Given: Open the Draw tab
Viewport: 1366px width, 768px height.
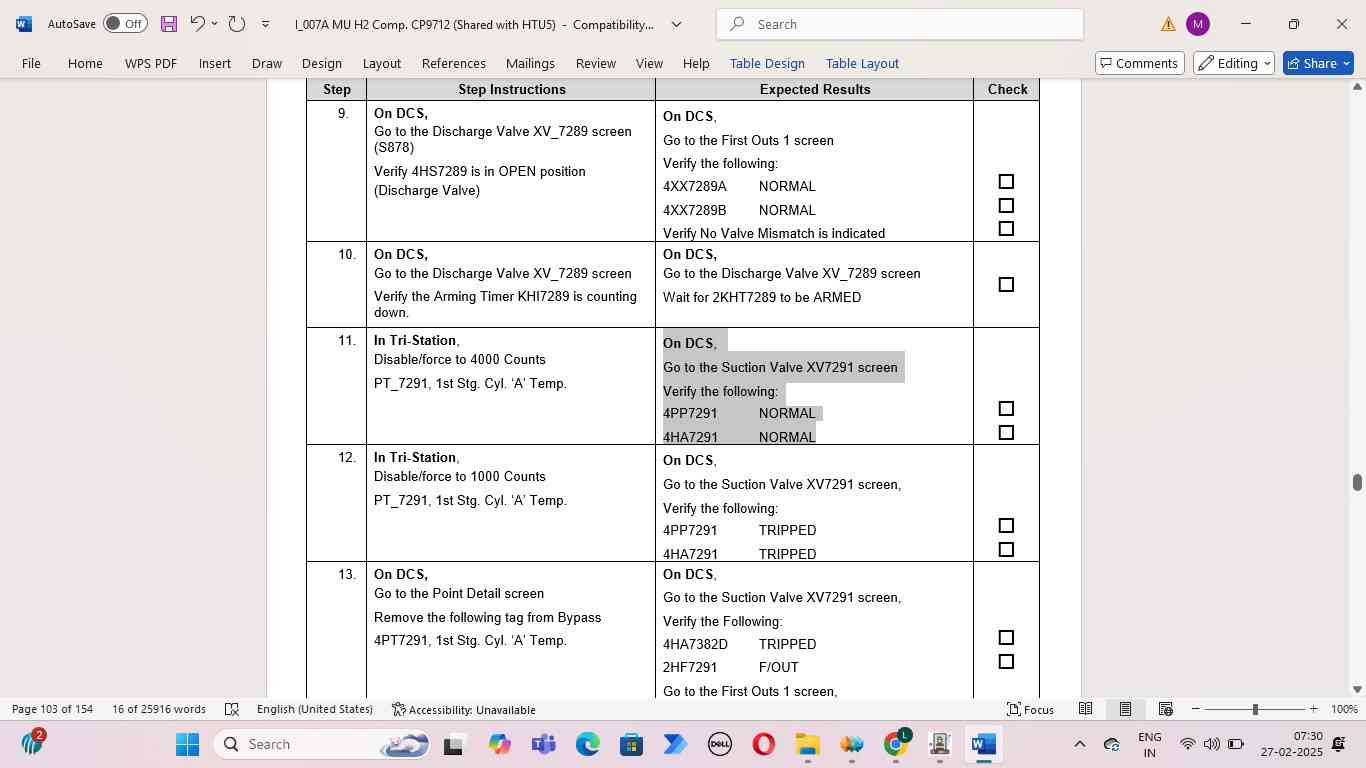Looking at the screenshot, I should click(267, 63).
